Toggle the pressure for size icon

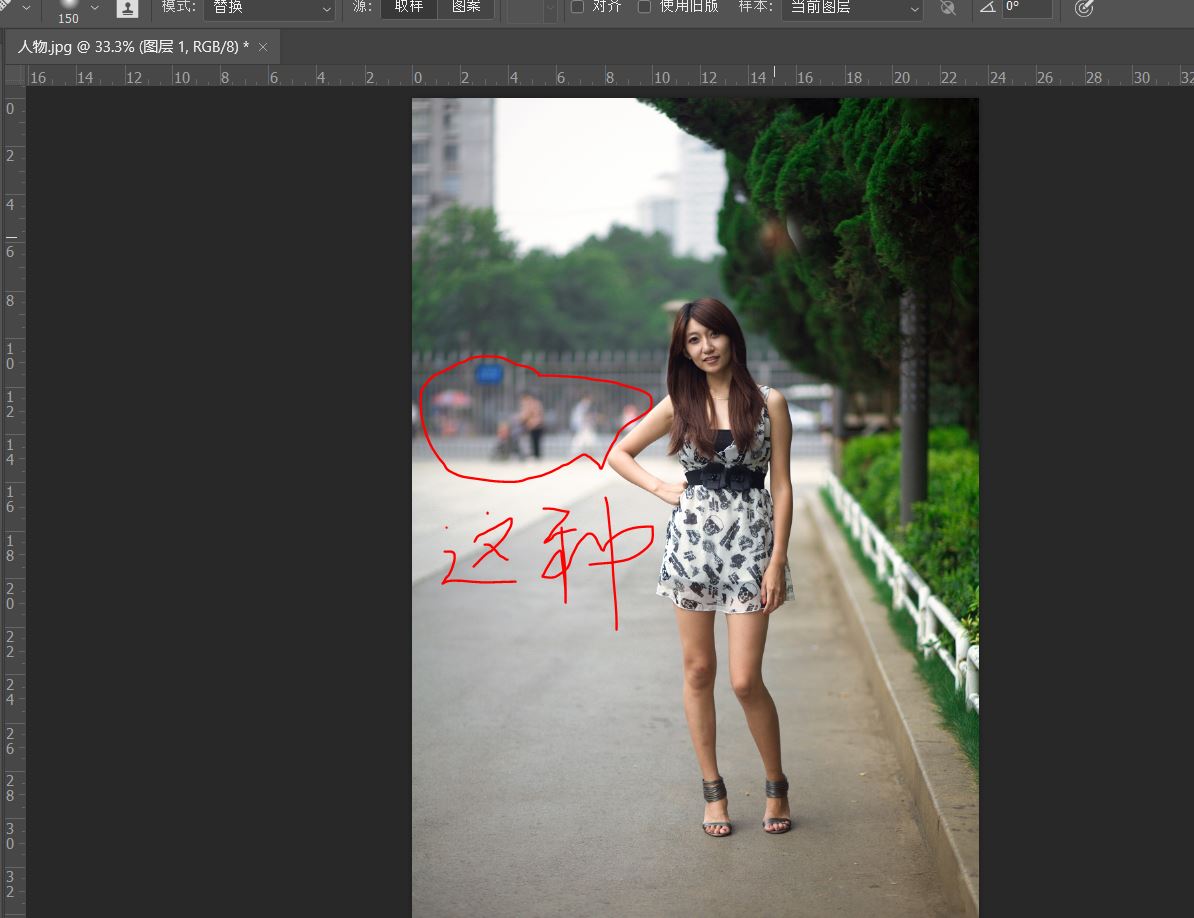[1084, 8]
